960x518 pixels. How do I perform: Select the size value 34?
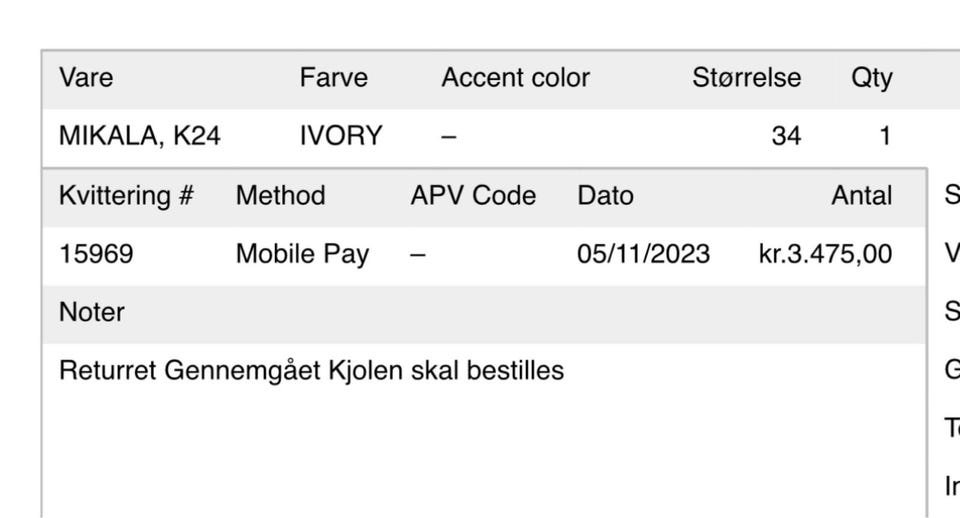[x=786, y=136]
